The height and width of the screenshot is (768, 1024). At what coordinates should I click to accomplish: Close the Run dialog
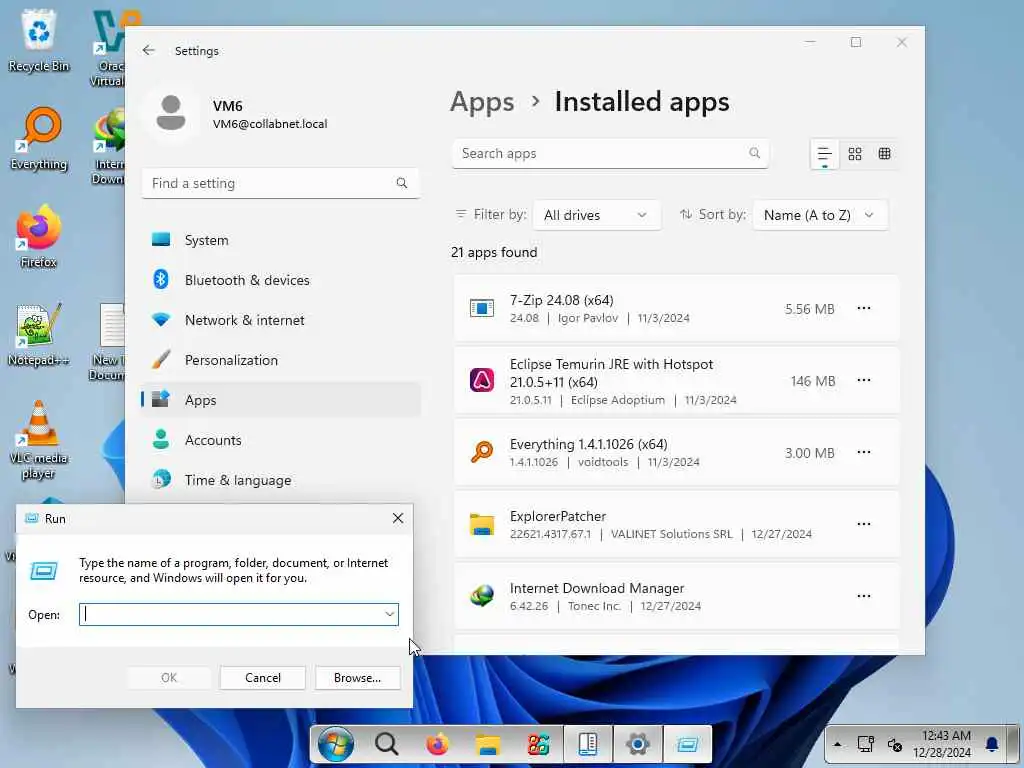pos(398,518)
